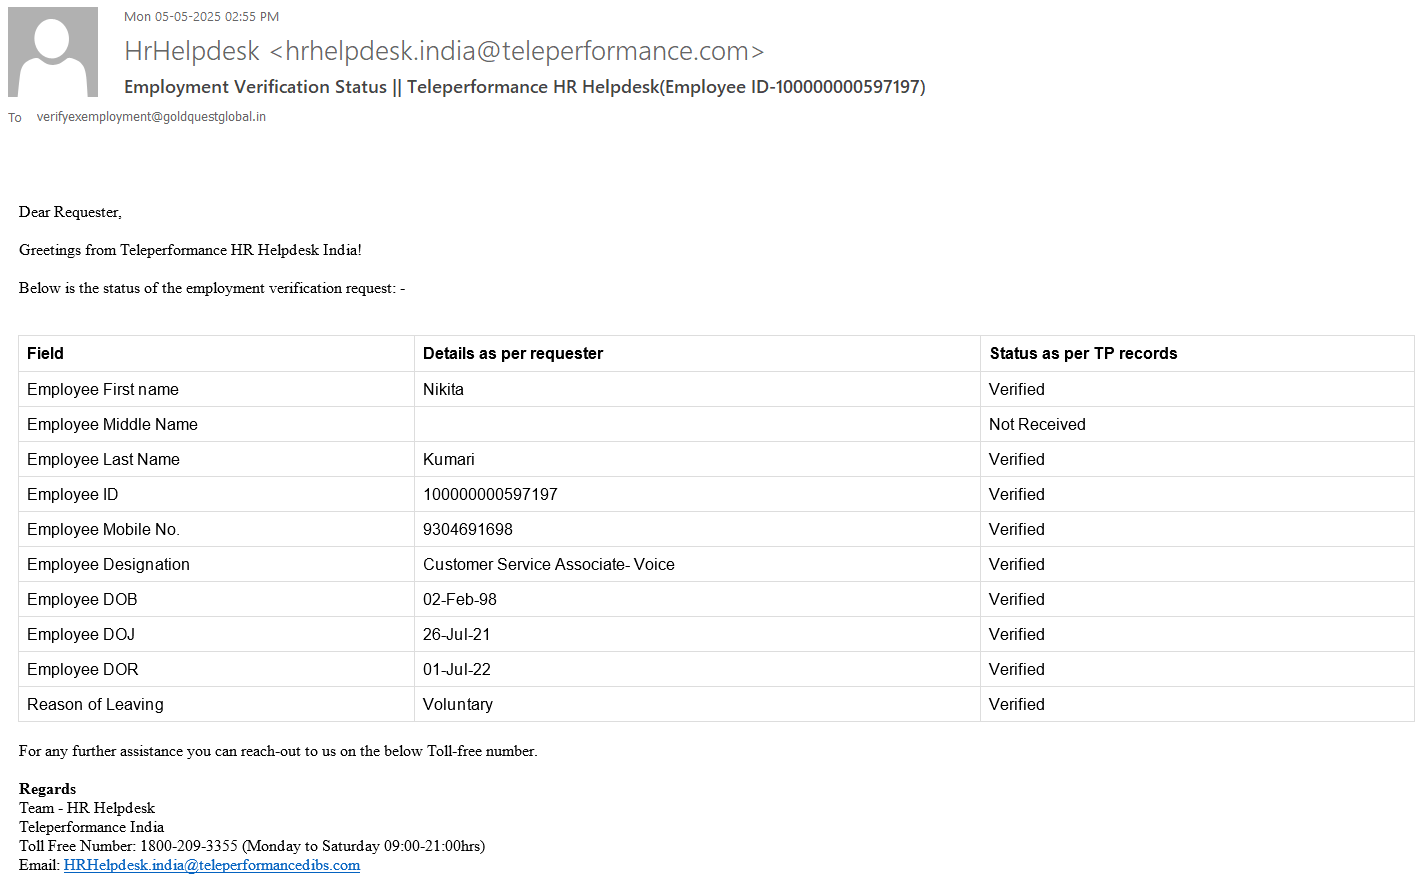Click the HrHelpdesk sender name and address

tap(443, 51)
